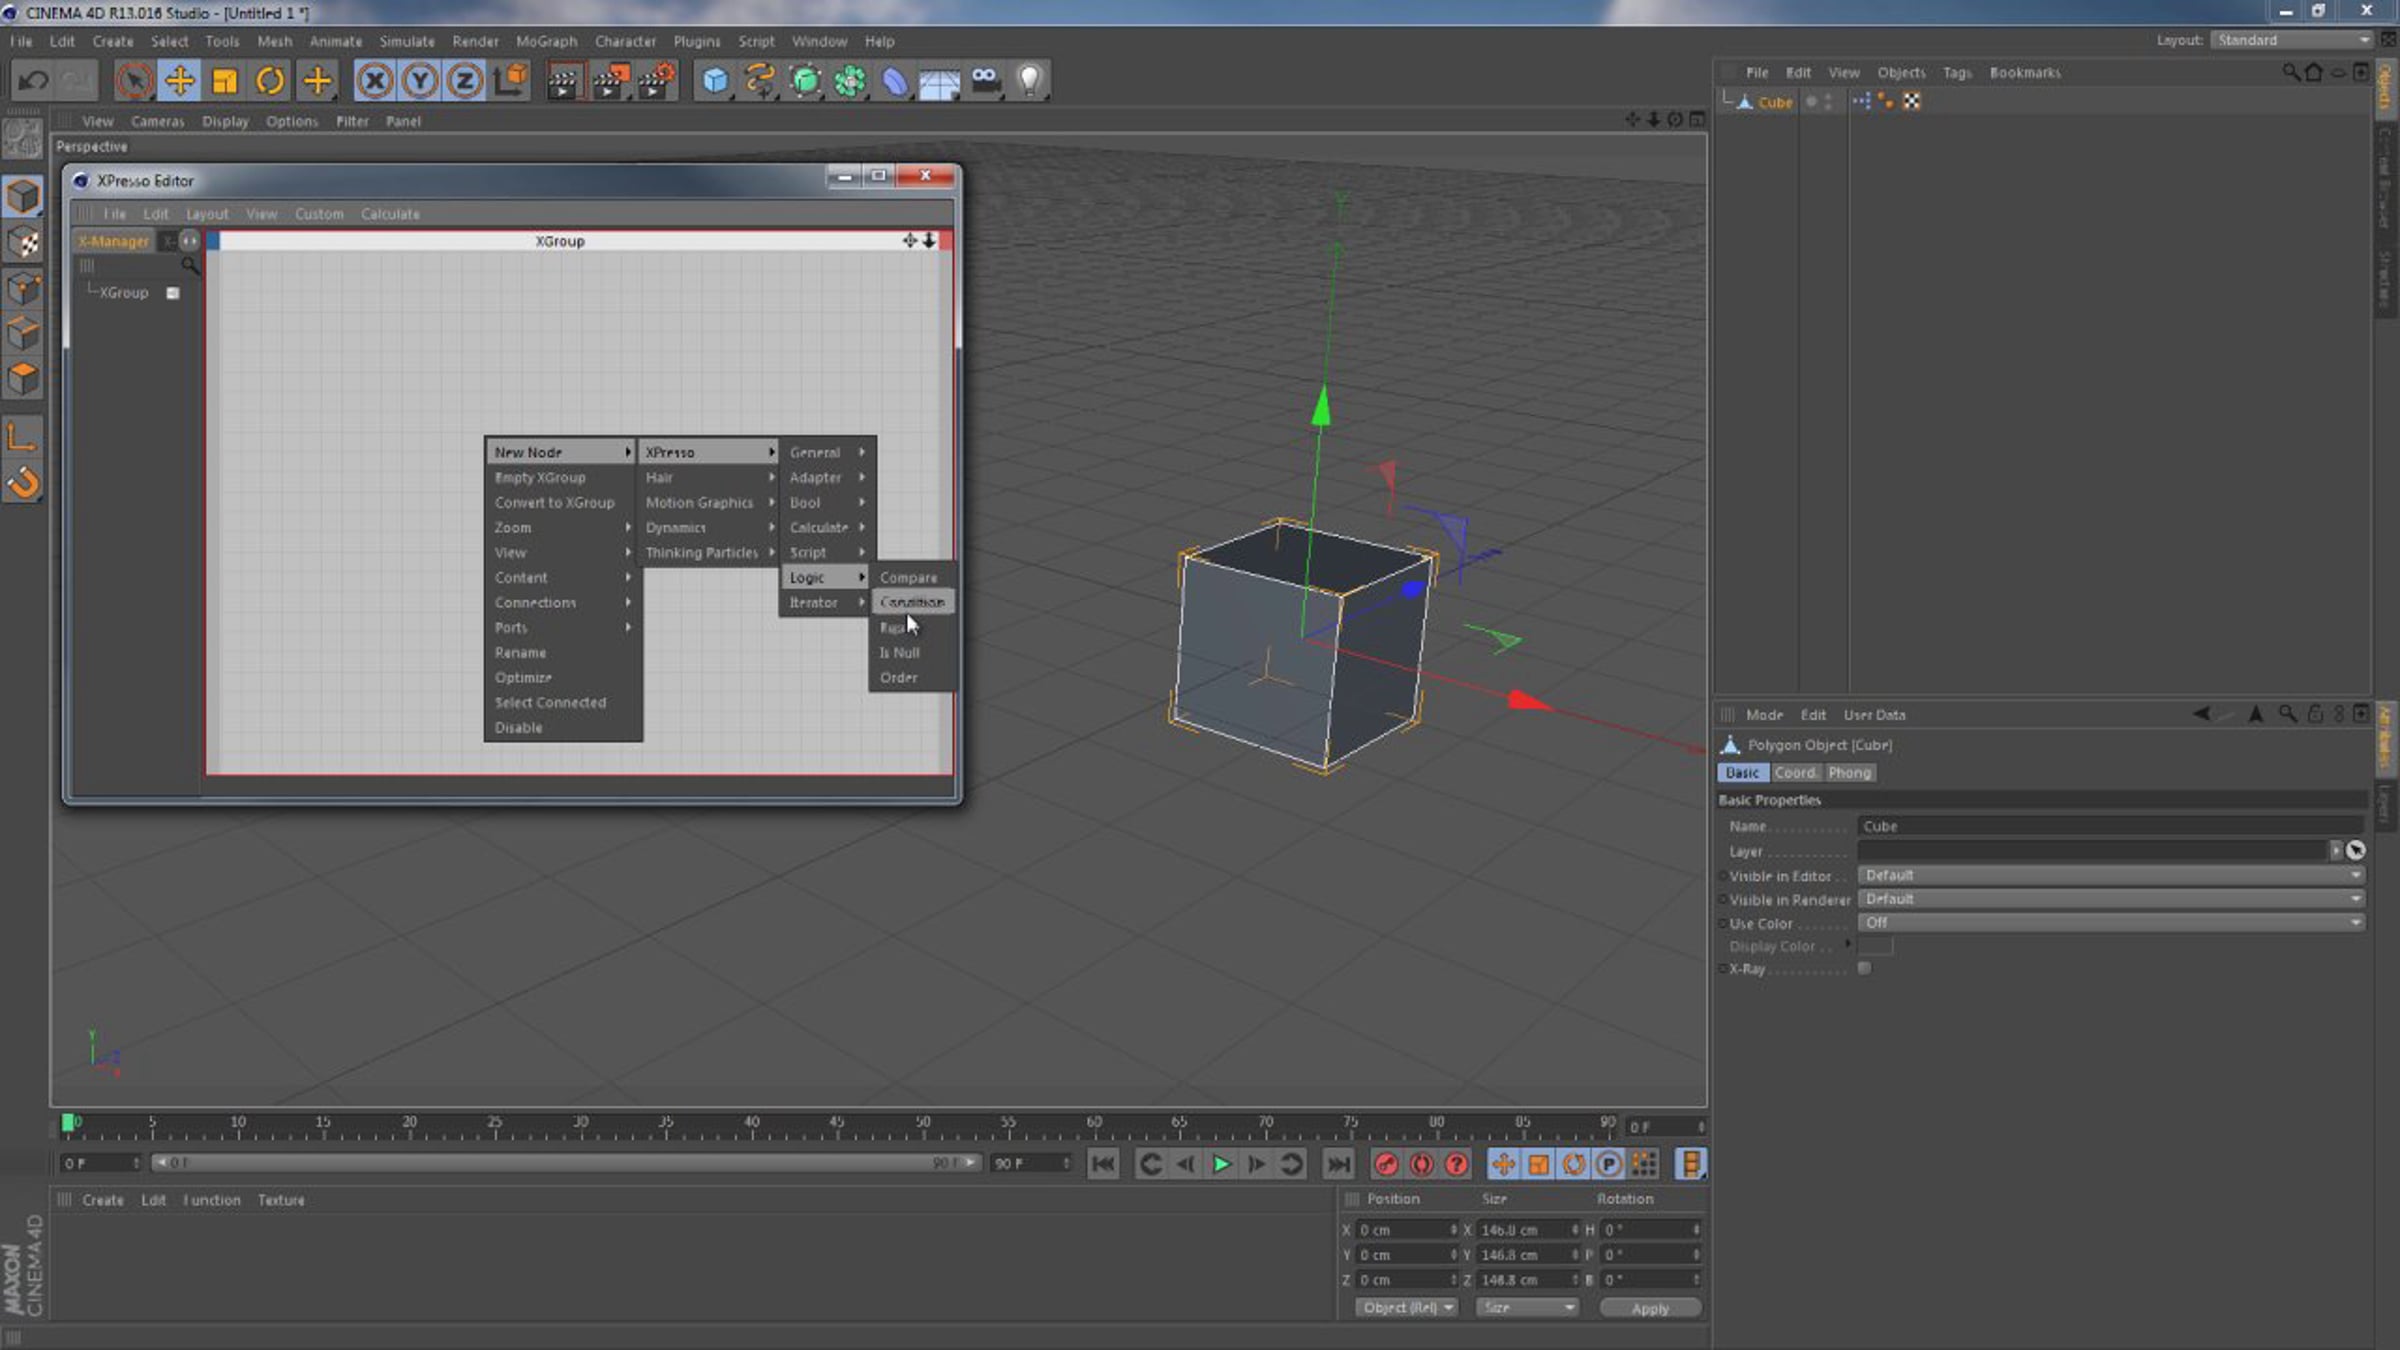Switch to Model mode in left palette
2400x1350 pixels.
[23, 196]
